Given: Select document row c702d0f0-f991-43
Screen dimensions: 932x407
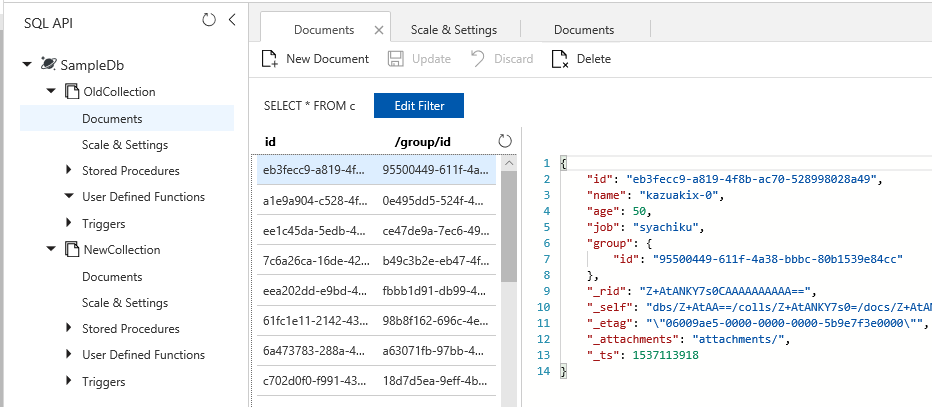Looking at the screenshot, I should [376, 381].
